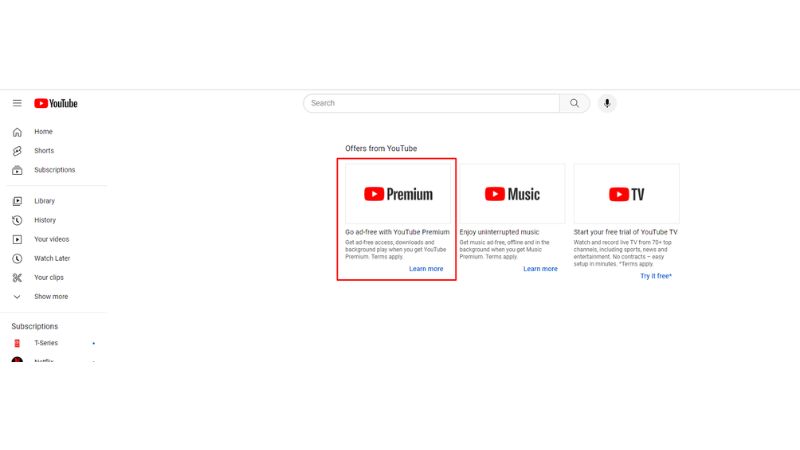Click 'Go ad-free with YouTube Premium' heading
800x450 pixels.
(397, 232)
